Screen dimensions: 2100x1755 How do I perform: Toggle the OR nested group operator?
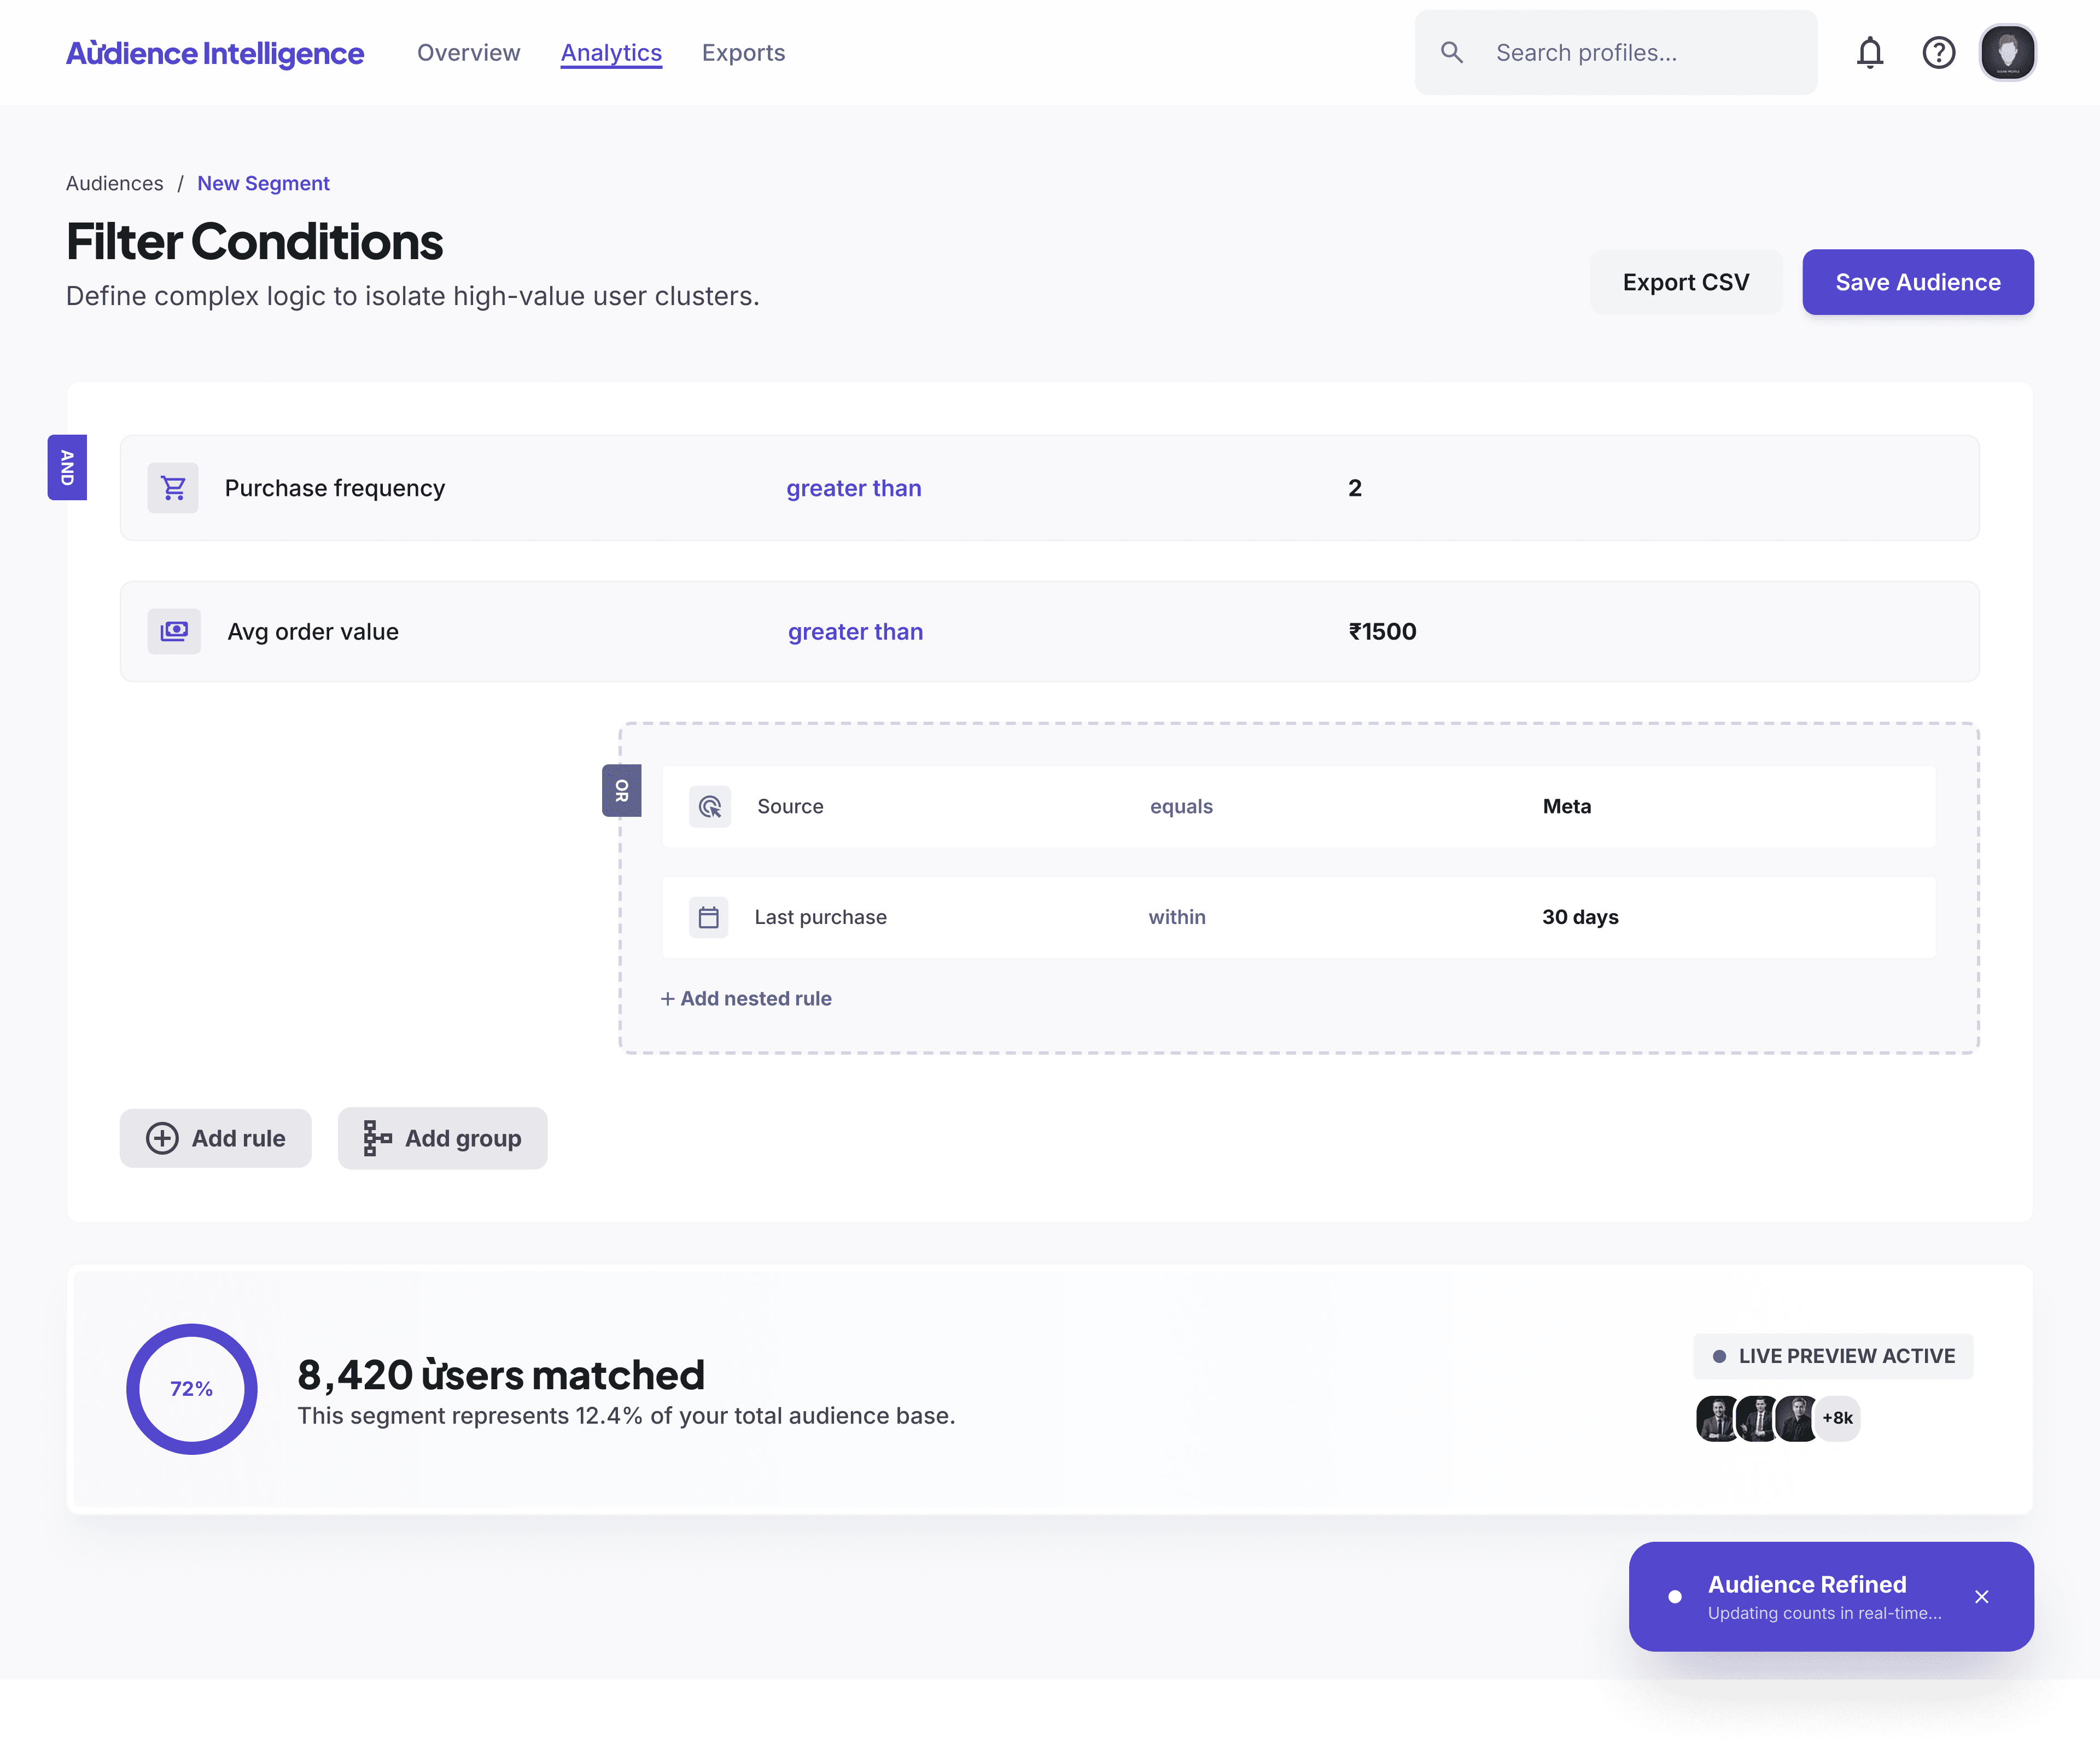click(x=621, y=790)
